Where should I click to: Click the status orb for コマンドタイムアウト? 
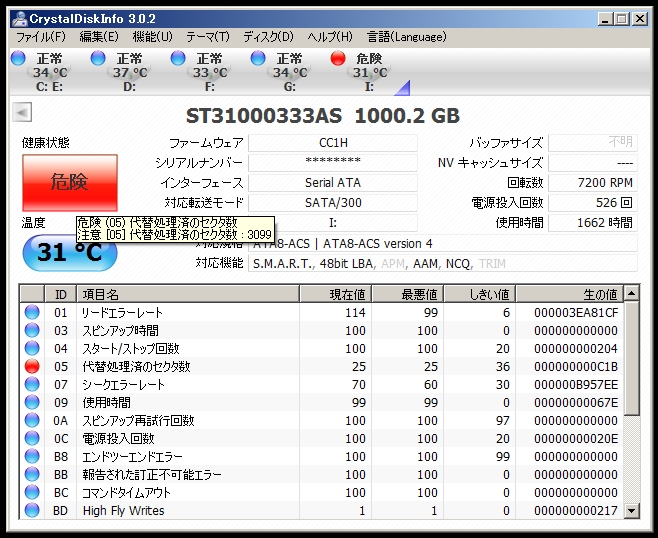coord(32,492)
